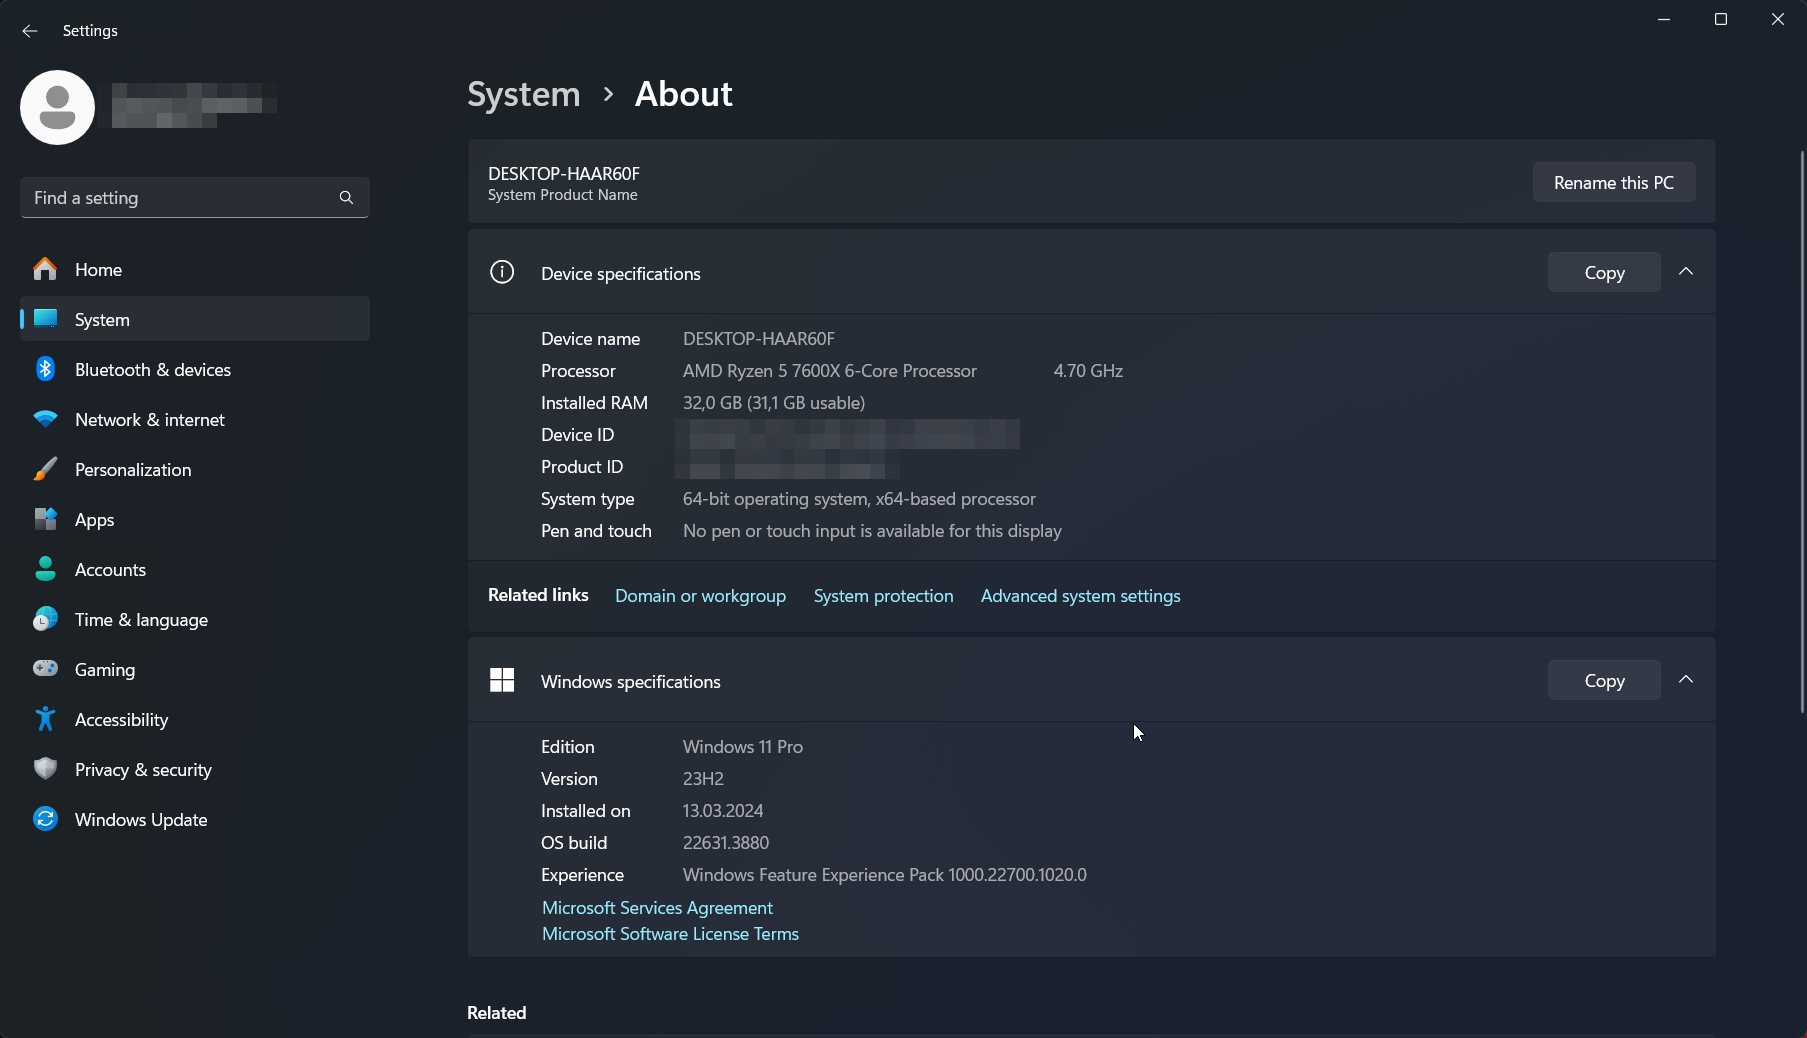
Task: Click the Accessibility figure icon
Action: pos(45,718)
